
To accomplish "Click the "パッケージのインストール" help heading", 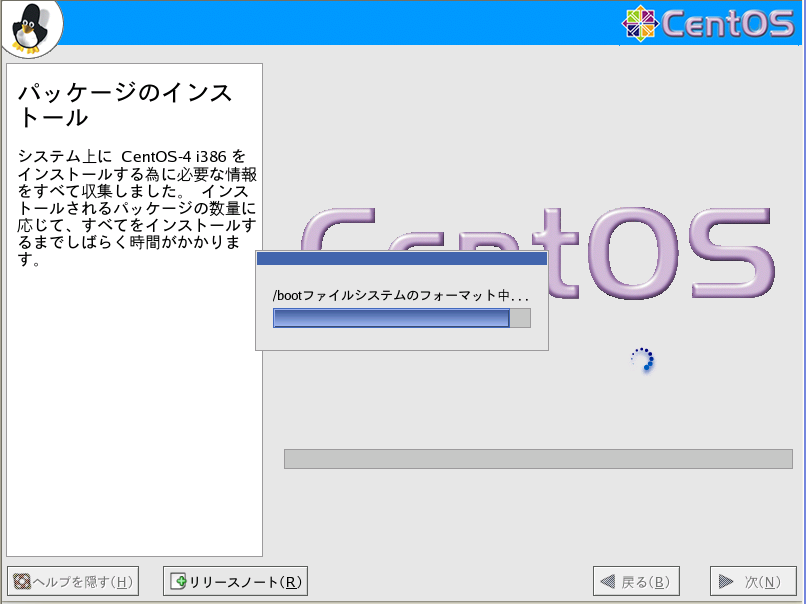I will tap(125, 105).
